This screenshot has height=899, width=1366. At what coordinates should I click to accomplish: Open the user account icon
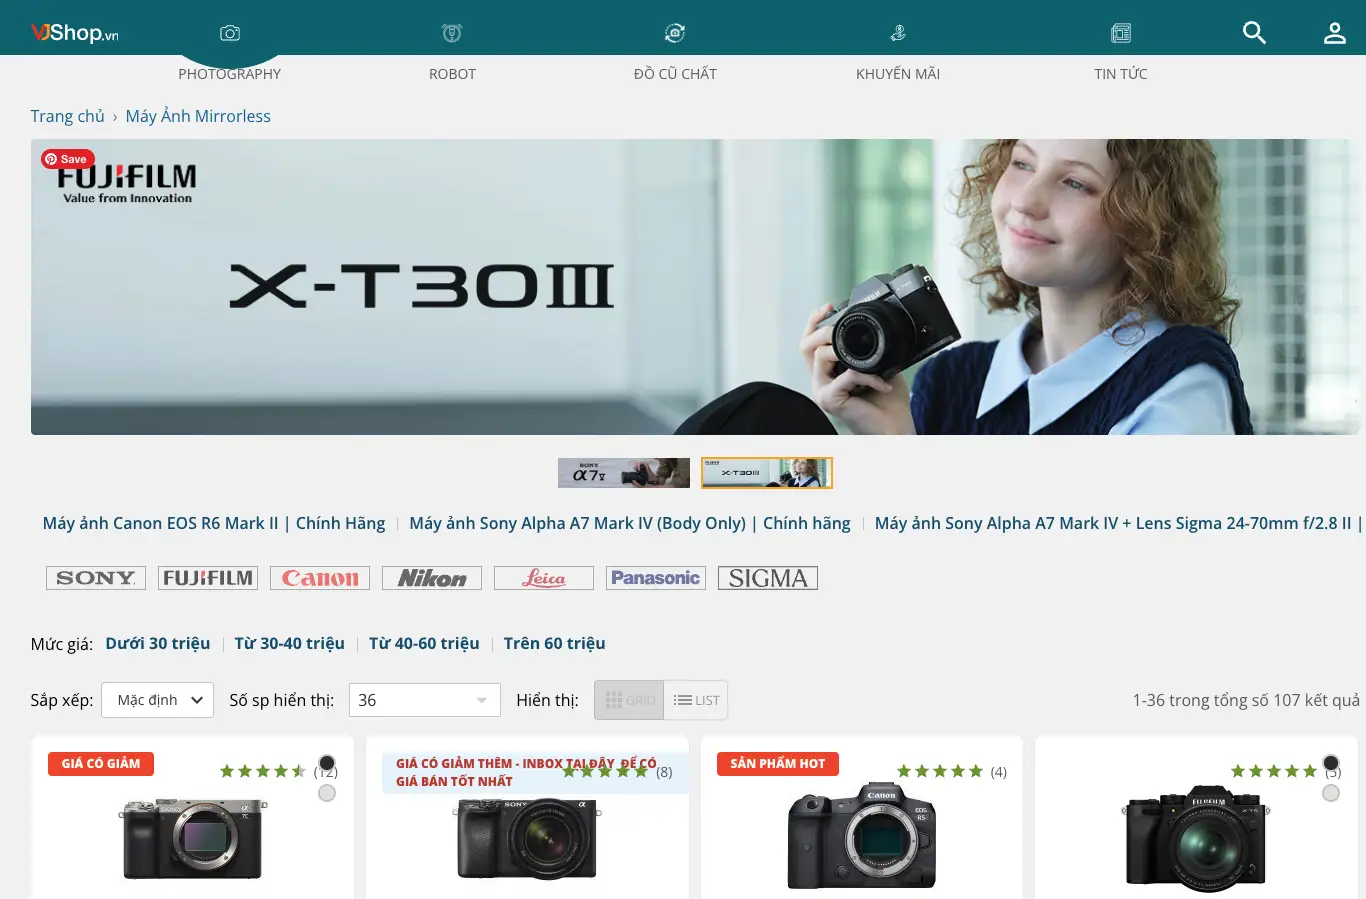tap(1335, 33)
